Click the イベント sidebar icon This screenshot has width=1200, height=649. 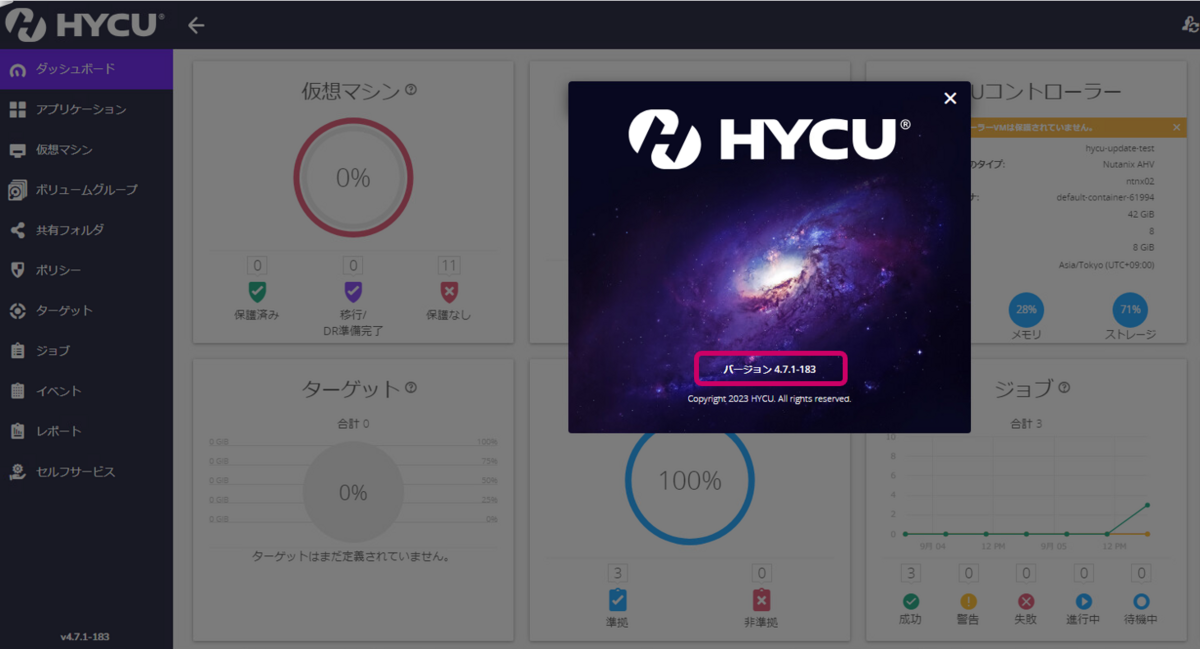point(17,391)
